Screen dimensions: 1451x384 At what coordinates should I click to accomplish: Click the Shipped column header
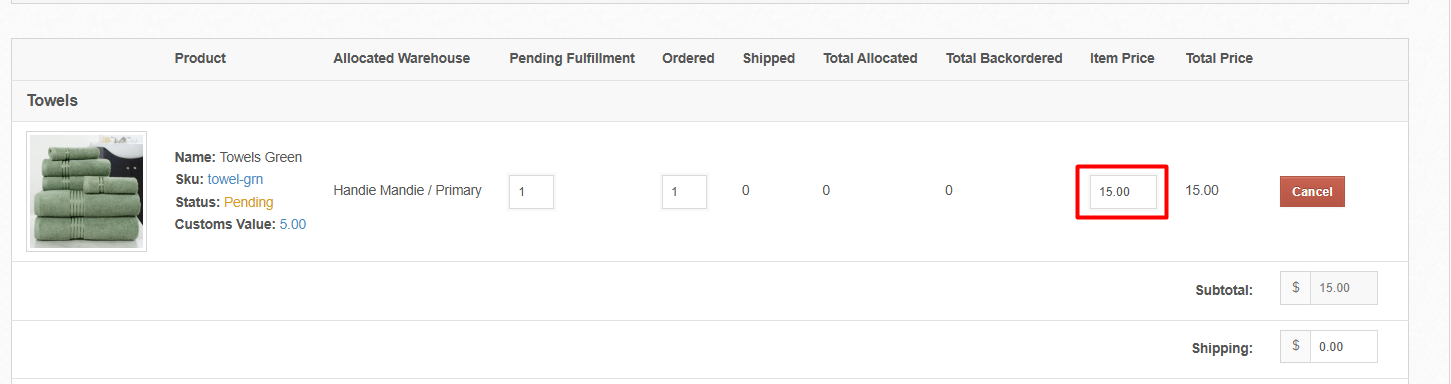click(x=768, y=58)
